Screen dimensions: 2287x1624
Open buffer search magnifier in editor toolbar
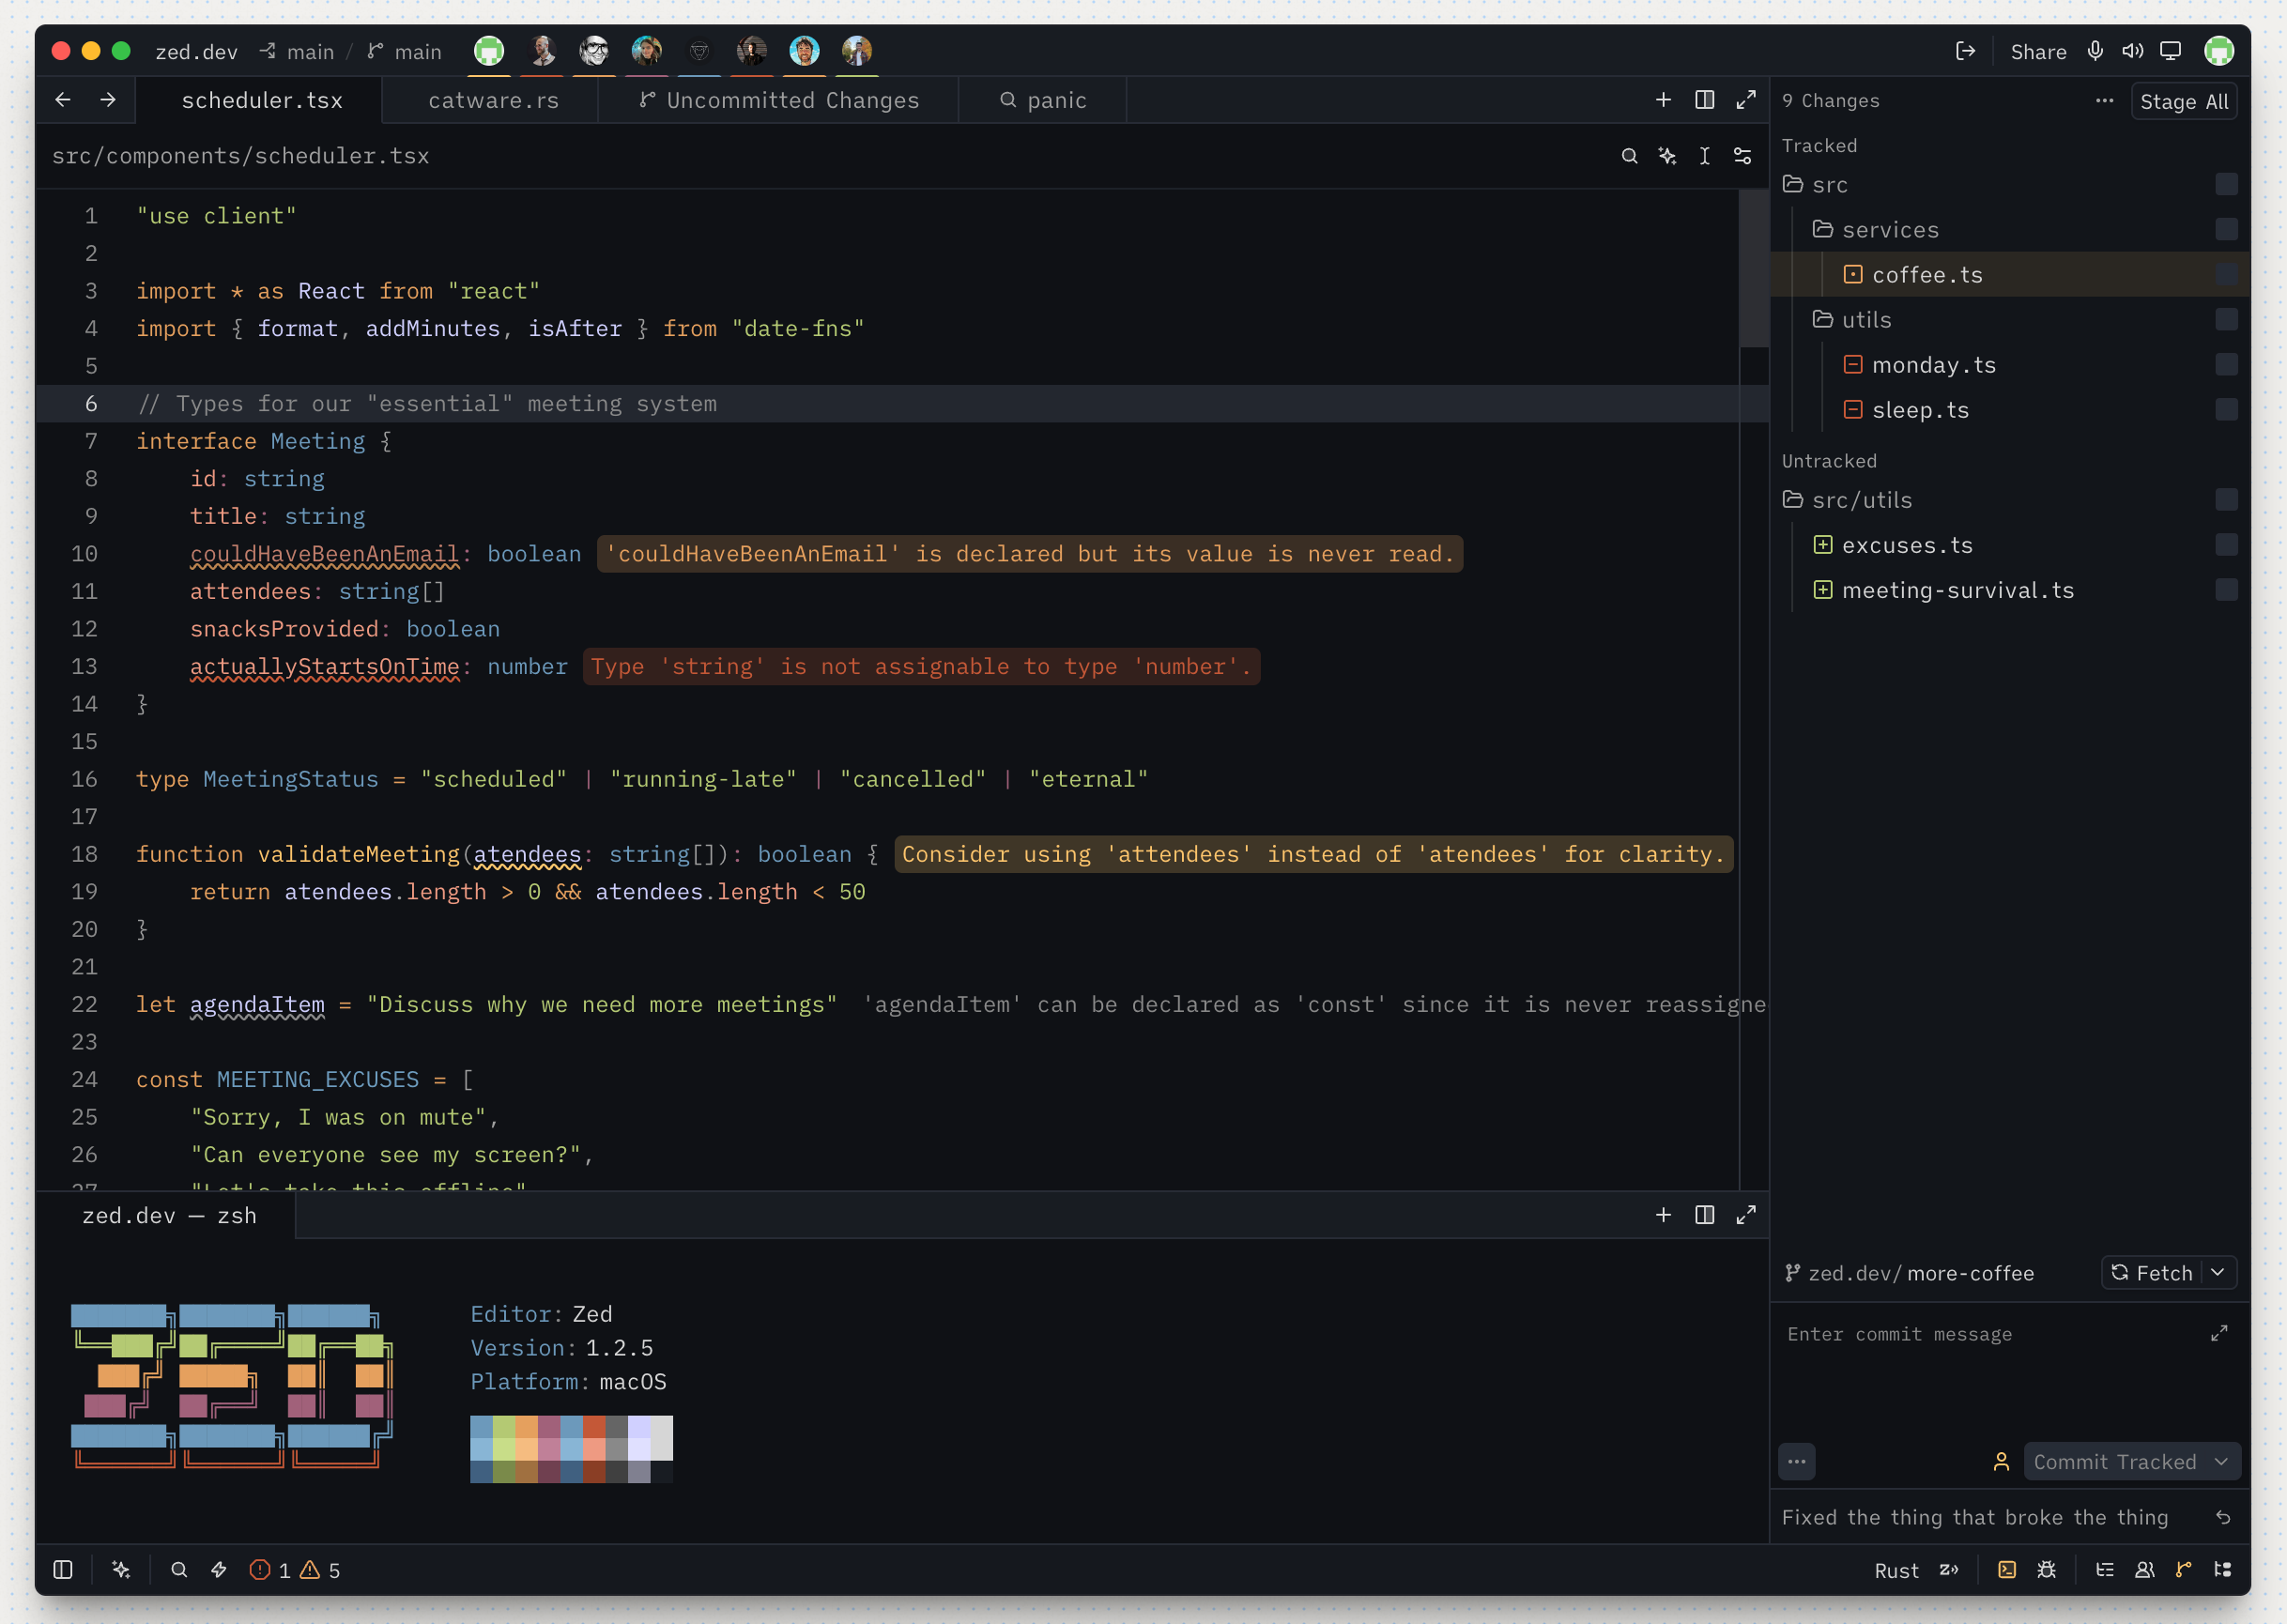[1629, 156]
